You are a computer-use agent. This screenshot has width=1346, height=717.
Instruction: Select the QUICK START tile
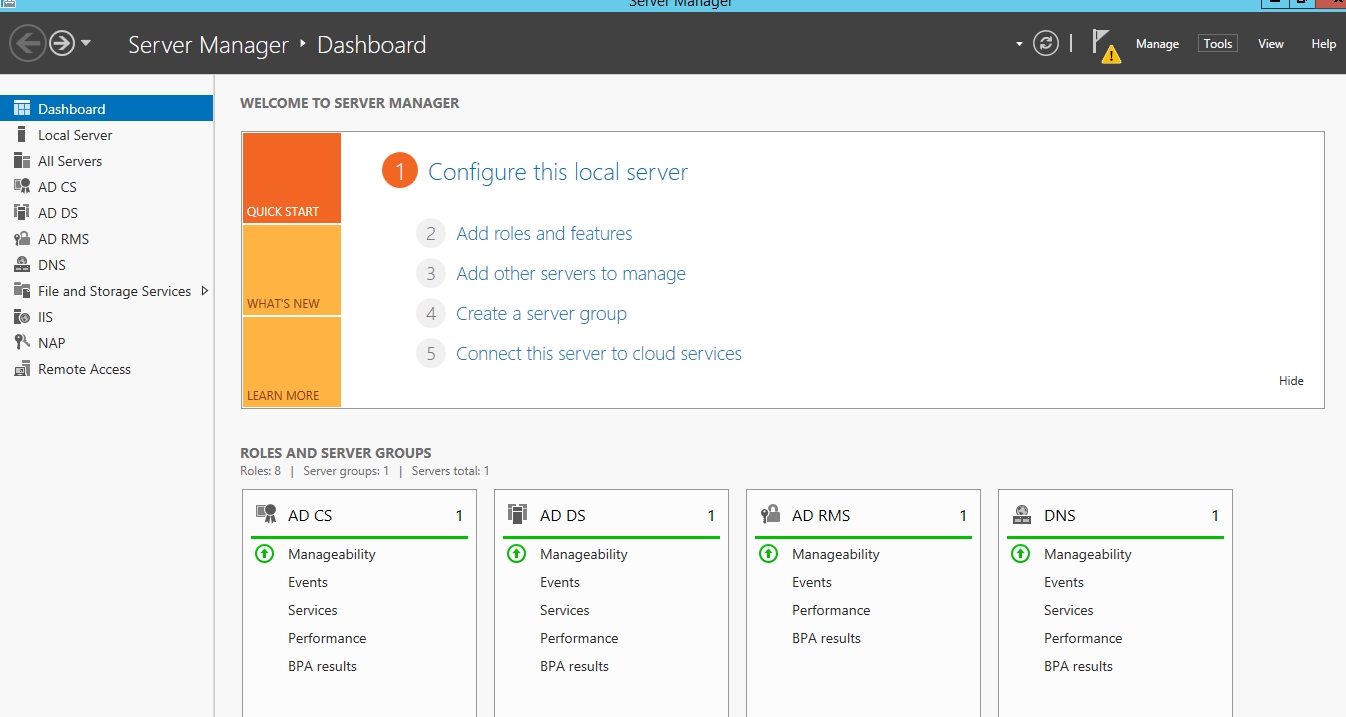coord(291,178)
